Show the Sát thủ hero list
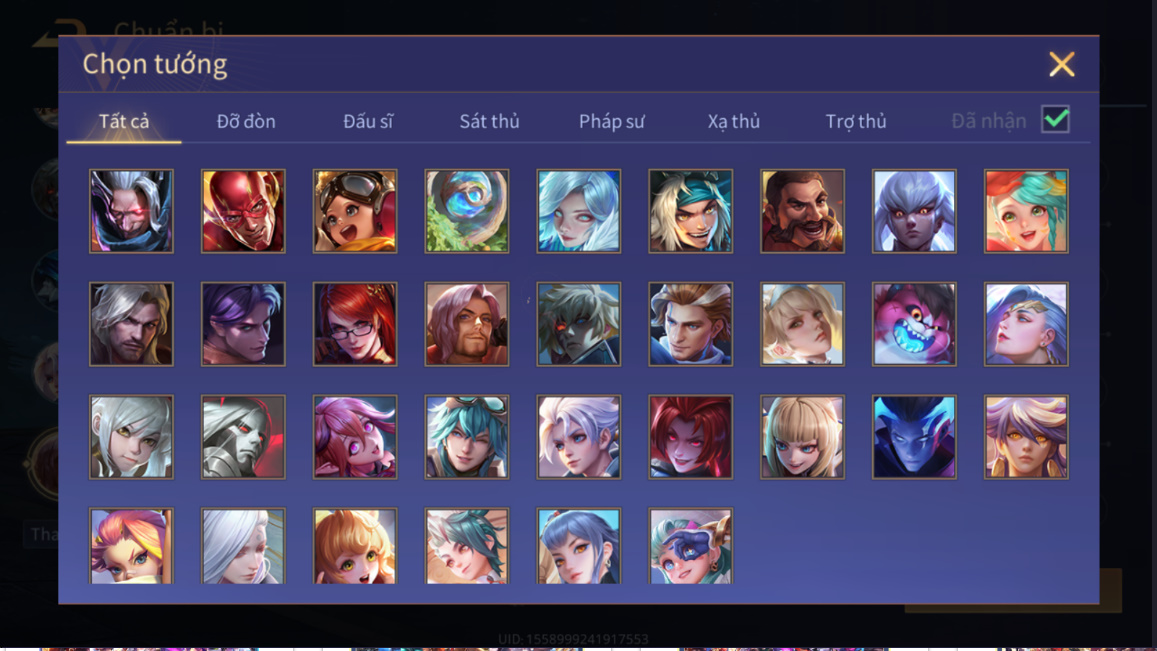Image resolution: width=1157 pixels, height=651 pixels. pos(489,121)
